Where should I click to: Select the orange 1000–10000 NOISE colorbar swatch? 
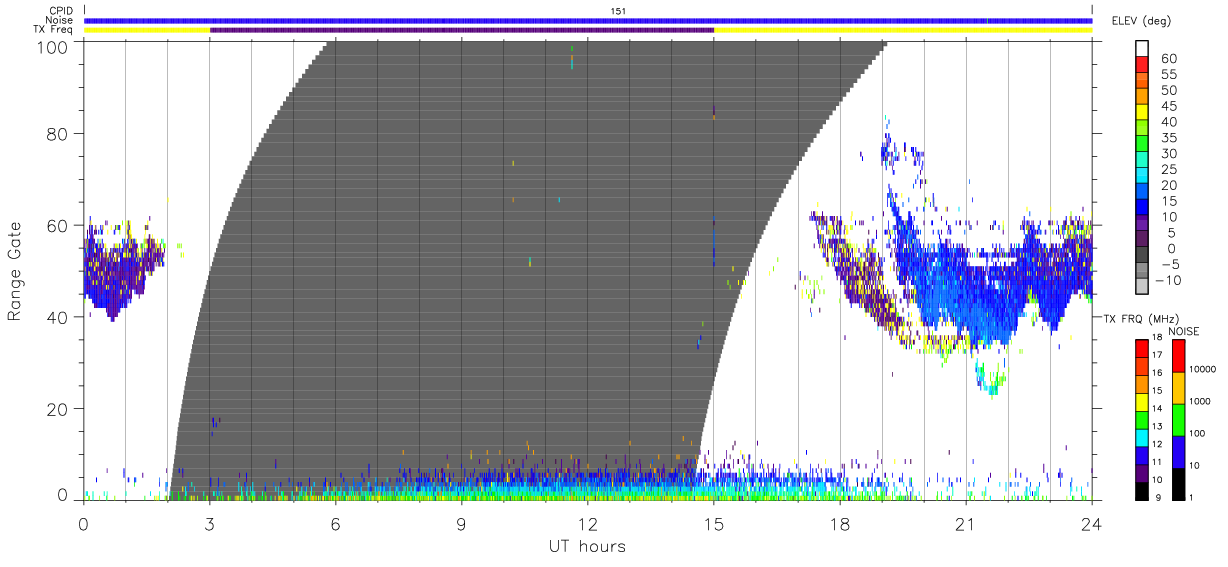coord(1178,388)
